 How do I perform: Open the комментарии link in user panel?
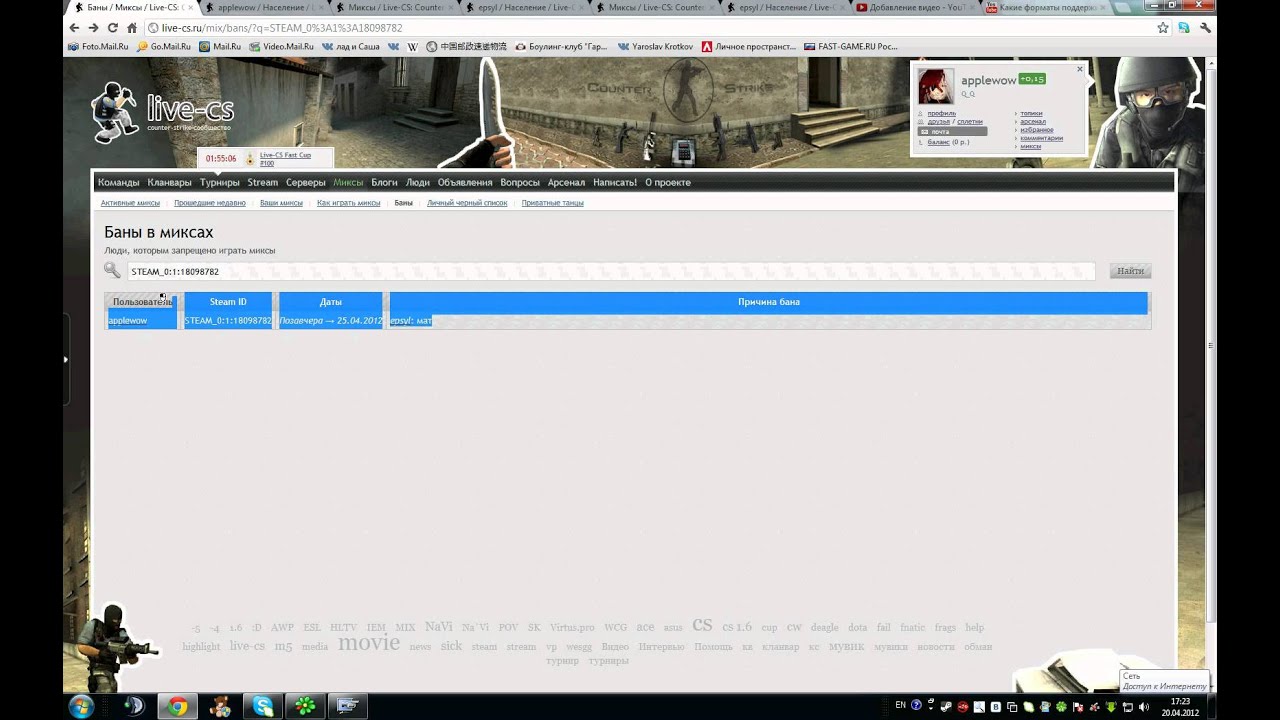click(x=1041, y=138)
